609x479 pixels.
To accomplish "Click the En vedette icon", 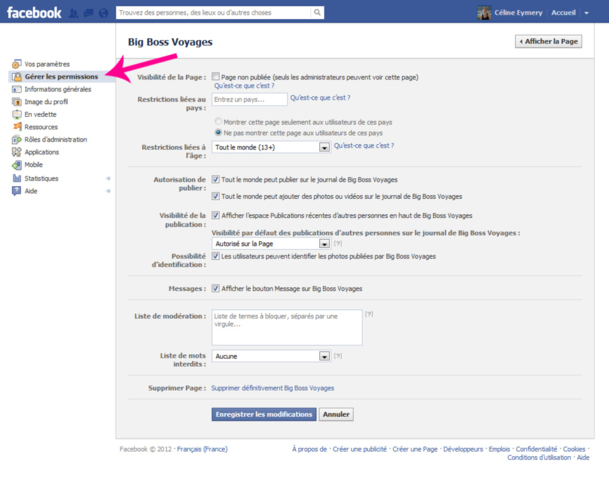I will [17, 114].
